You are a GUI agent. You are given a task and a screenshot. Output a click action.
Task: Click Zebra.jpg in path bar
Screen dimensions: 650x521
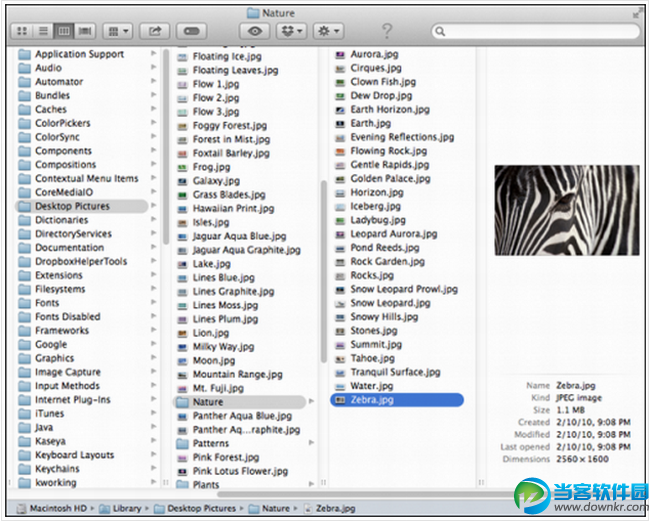pos(329,508)
